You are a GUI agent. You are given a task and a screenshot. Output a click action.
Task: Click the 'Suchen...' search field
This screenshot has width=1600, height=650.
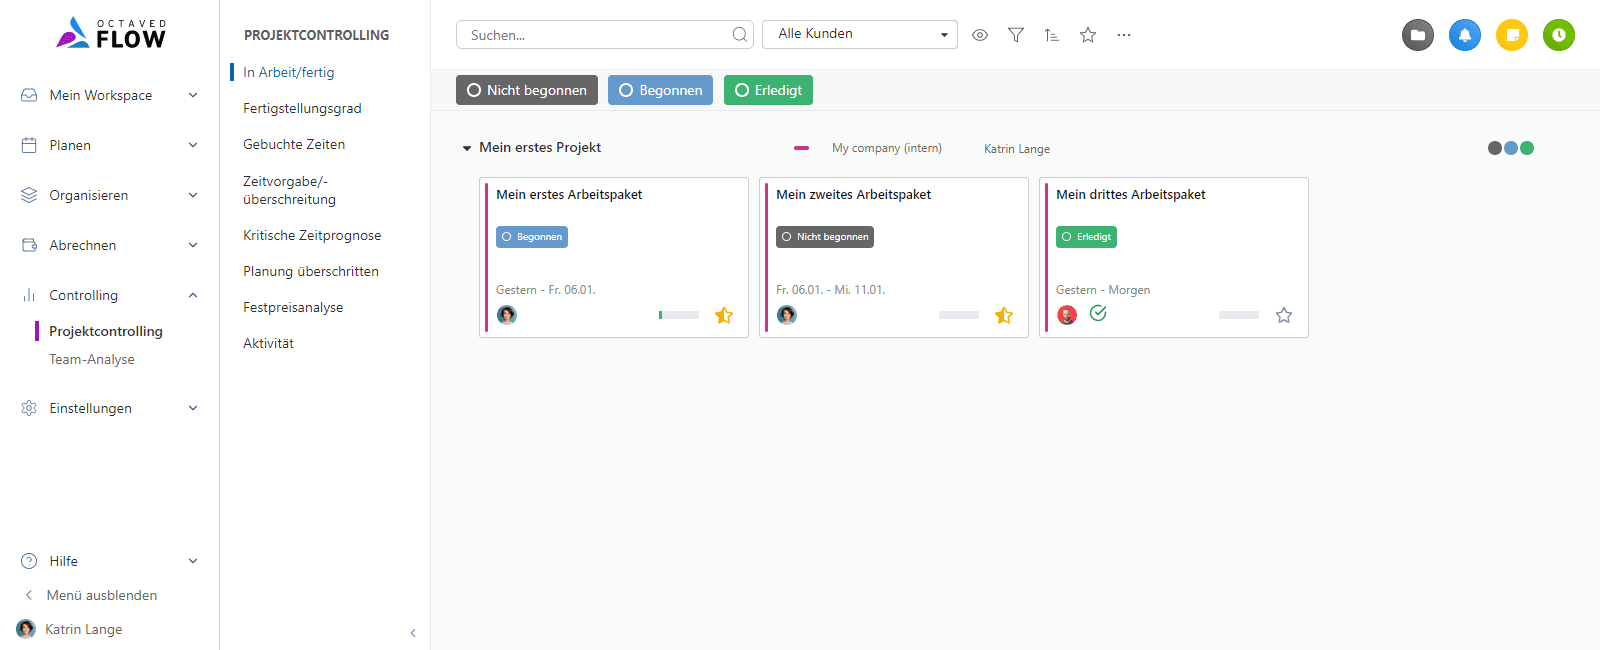(x=596, y=35)
